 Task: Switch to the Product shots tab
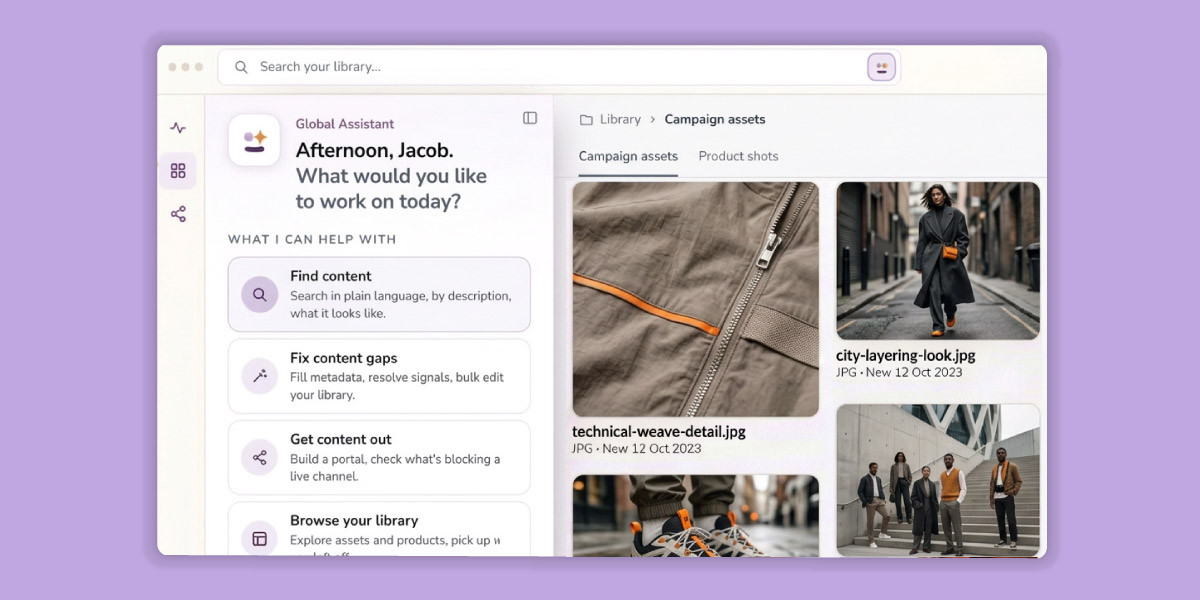(x=738, y=156)
